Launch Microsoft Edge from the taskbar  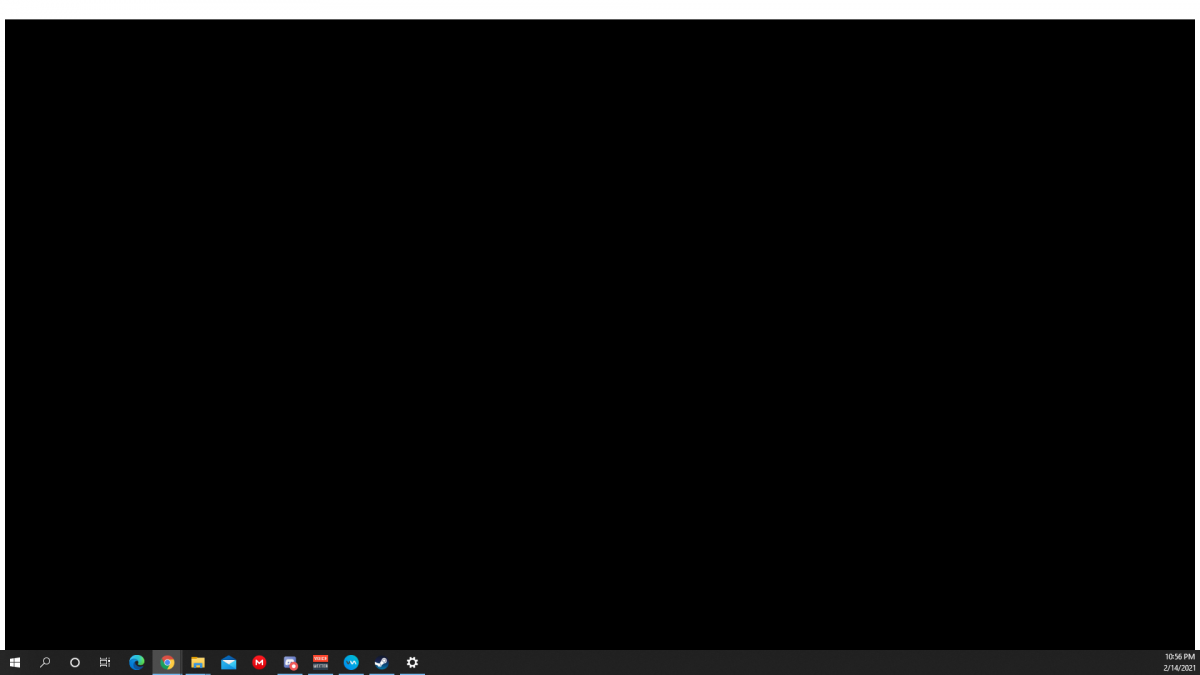click(137, 662)
